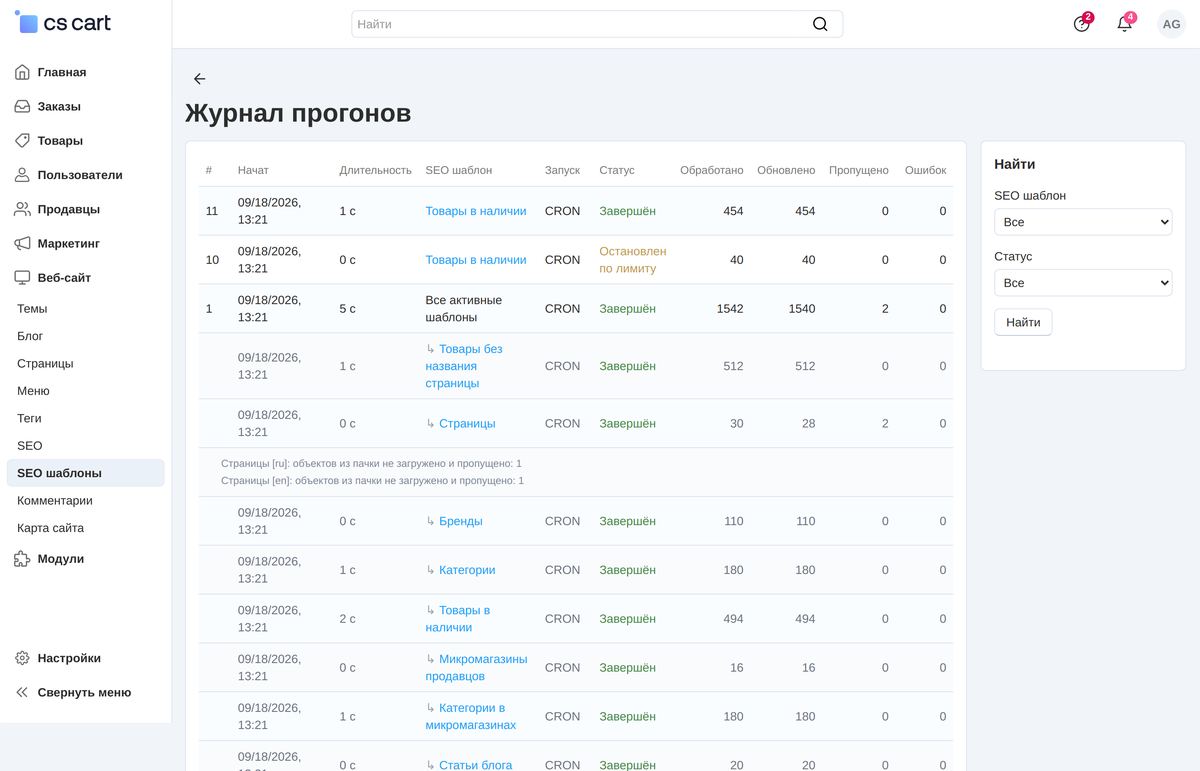This screenshot has height=771, width=1200.
Task: Click the Пользователи person icon
Action: (x=22, y=175)
